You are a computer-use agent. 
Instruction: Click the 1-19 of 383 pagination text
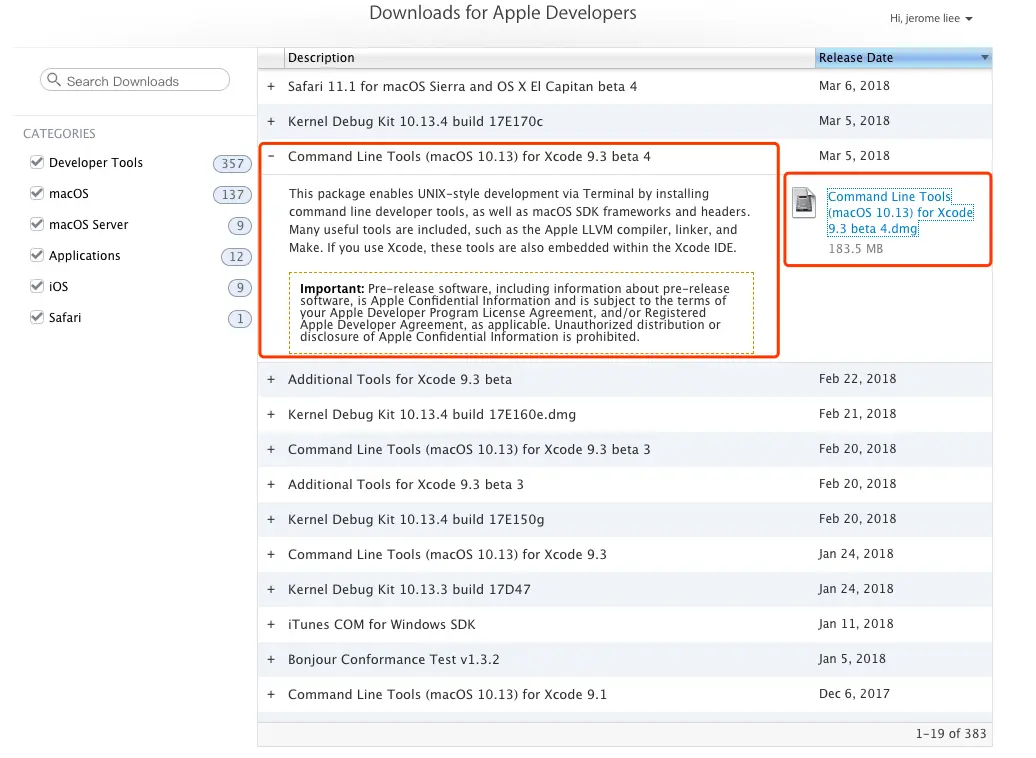[x=951, y=734]
